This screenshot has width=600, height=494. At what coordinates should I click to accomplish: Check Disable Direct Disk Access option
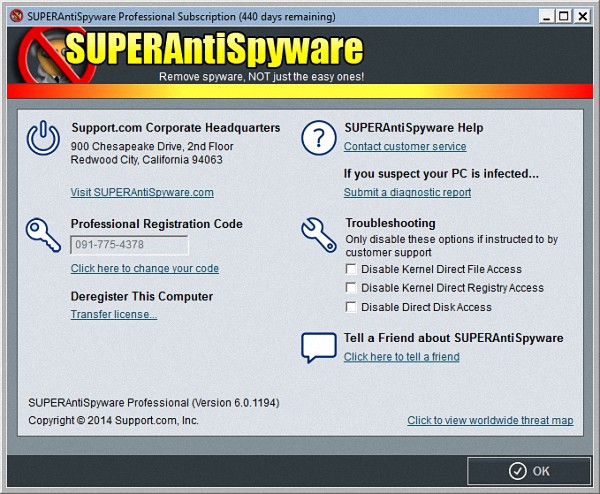point(351,307)
